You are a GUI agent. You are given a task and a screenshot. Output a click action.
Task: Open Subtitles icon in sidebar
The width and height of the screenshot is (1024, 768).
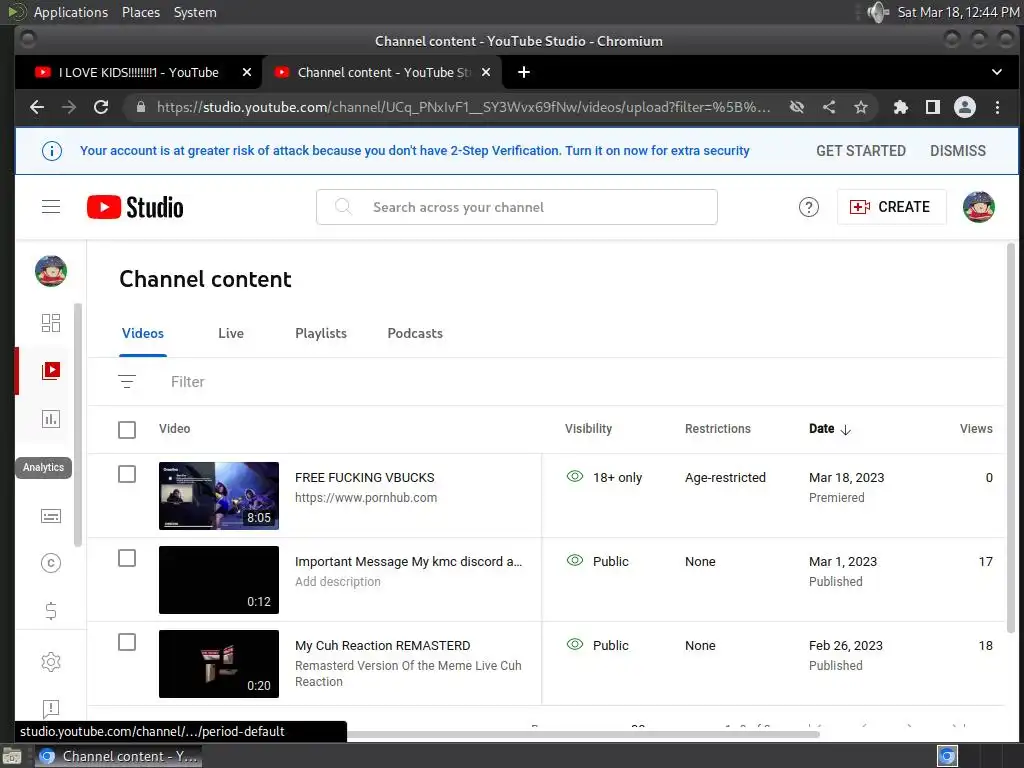(x=51, y=516)
